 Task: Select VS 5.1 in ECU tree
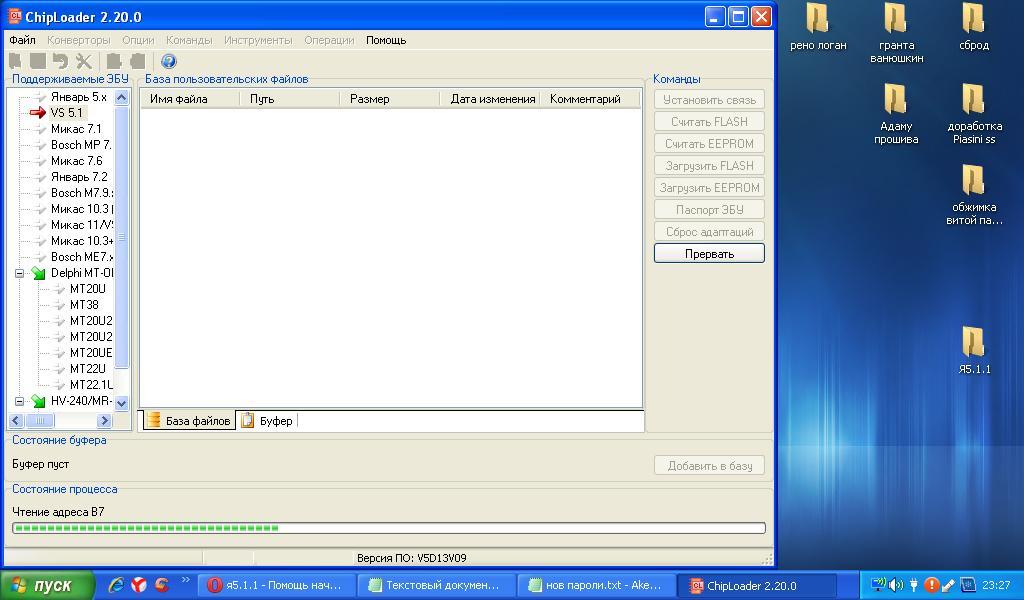[67, 113]
